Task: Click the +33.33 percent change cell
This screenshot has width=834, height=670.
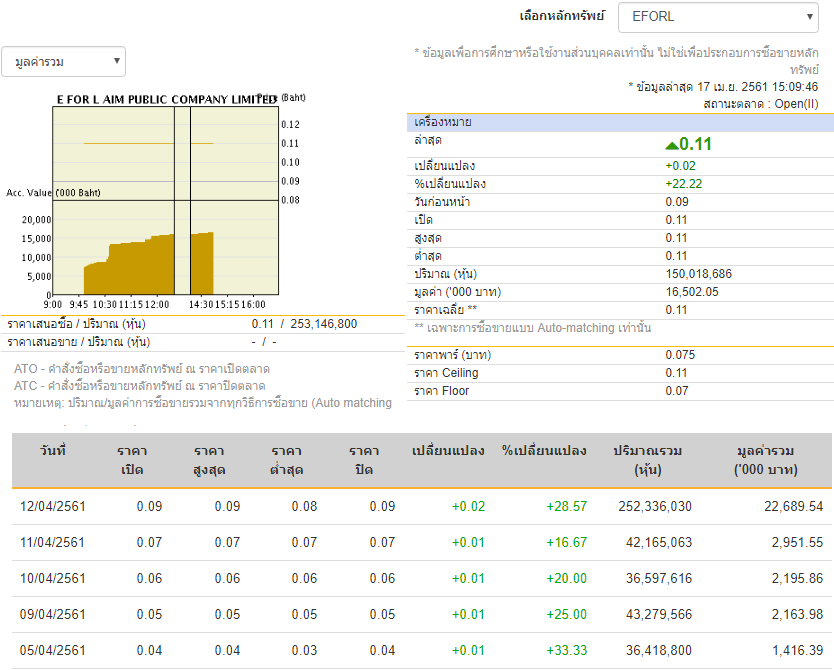Action: [x=566, y=651]
